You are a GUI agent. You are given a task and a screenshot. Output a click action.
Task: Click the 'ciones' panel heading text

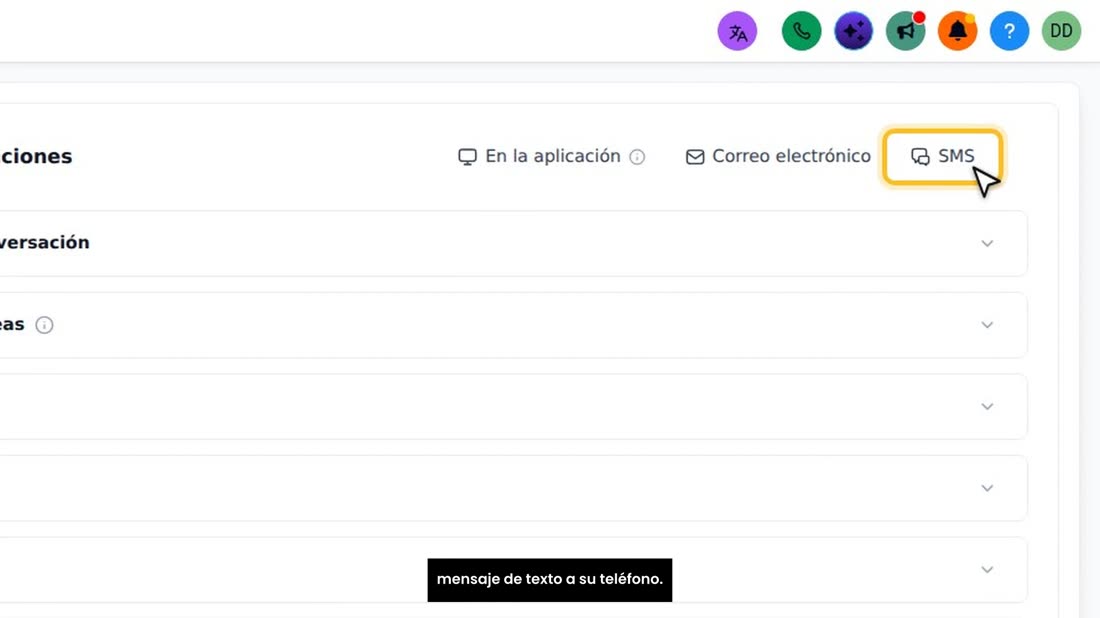pyautogui.click(x=36, y=156)
